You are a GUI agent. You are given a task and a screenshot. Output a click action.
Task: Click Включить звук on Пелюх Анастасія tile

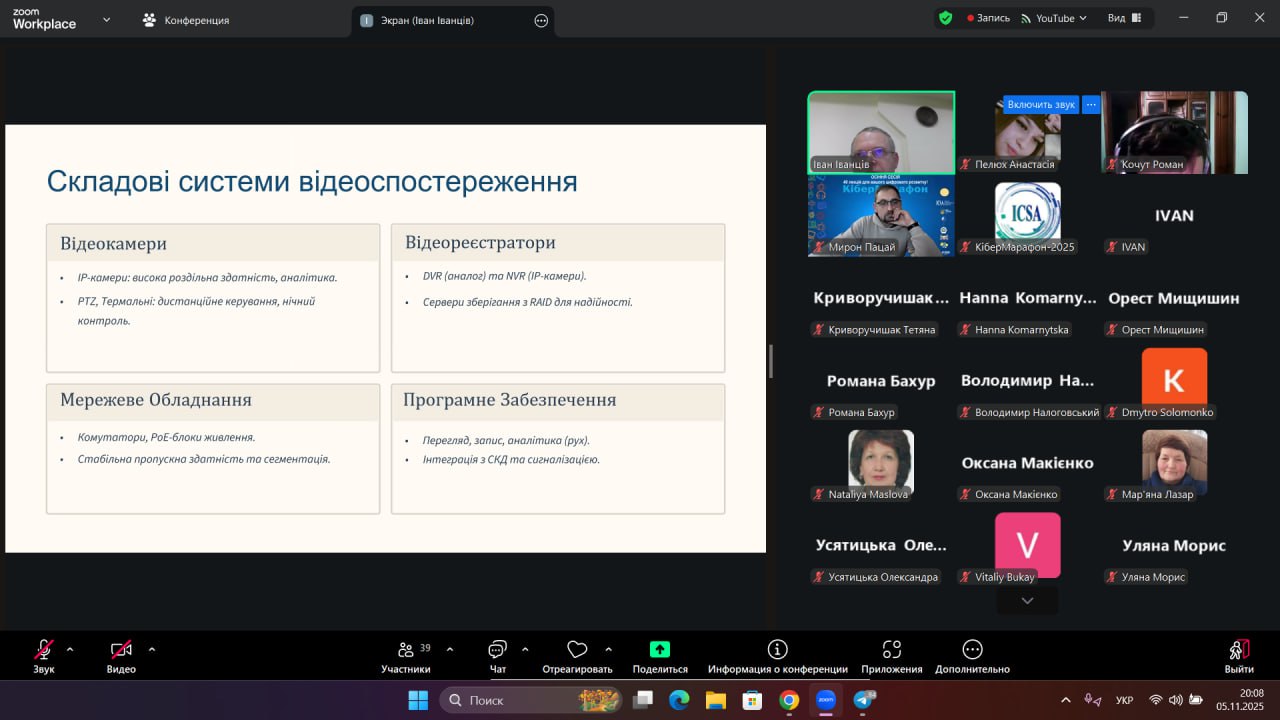1040,104
